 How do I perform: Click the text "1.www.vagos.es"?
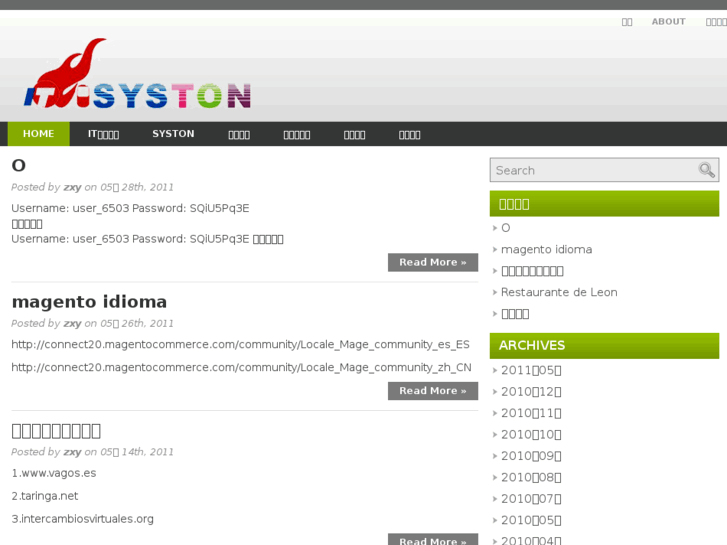click(54, 473)
